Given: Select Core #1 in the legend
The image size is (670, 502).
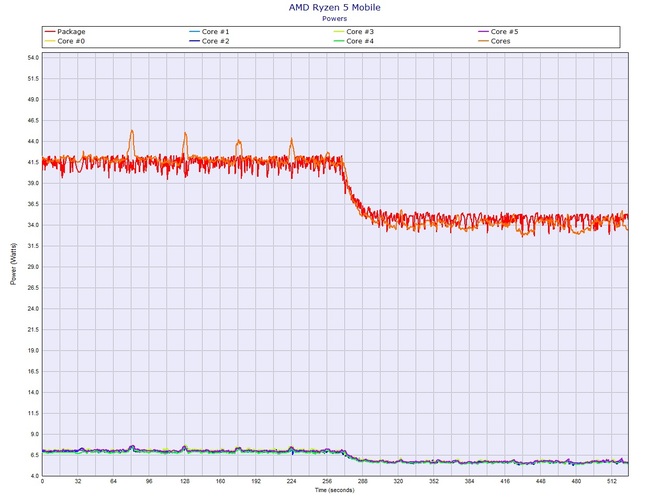Looking at the screenshot, I should [x=209, y=32].
